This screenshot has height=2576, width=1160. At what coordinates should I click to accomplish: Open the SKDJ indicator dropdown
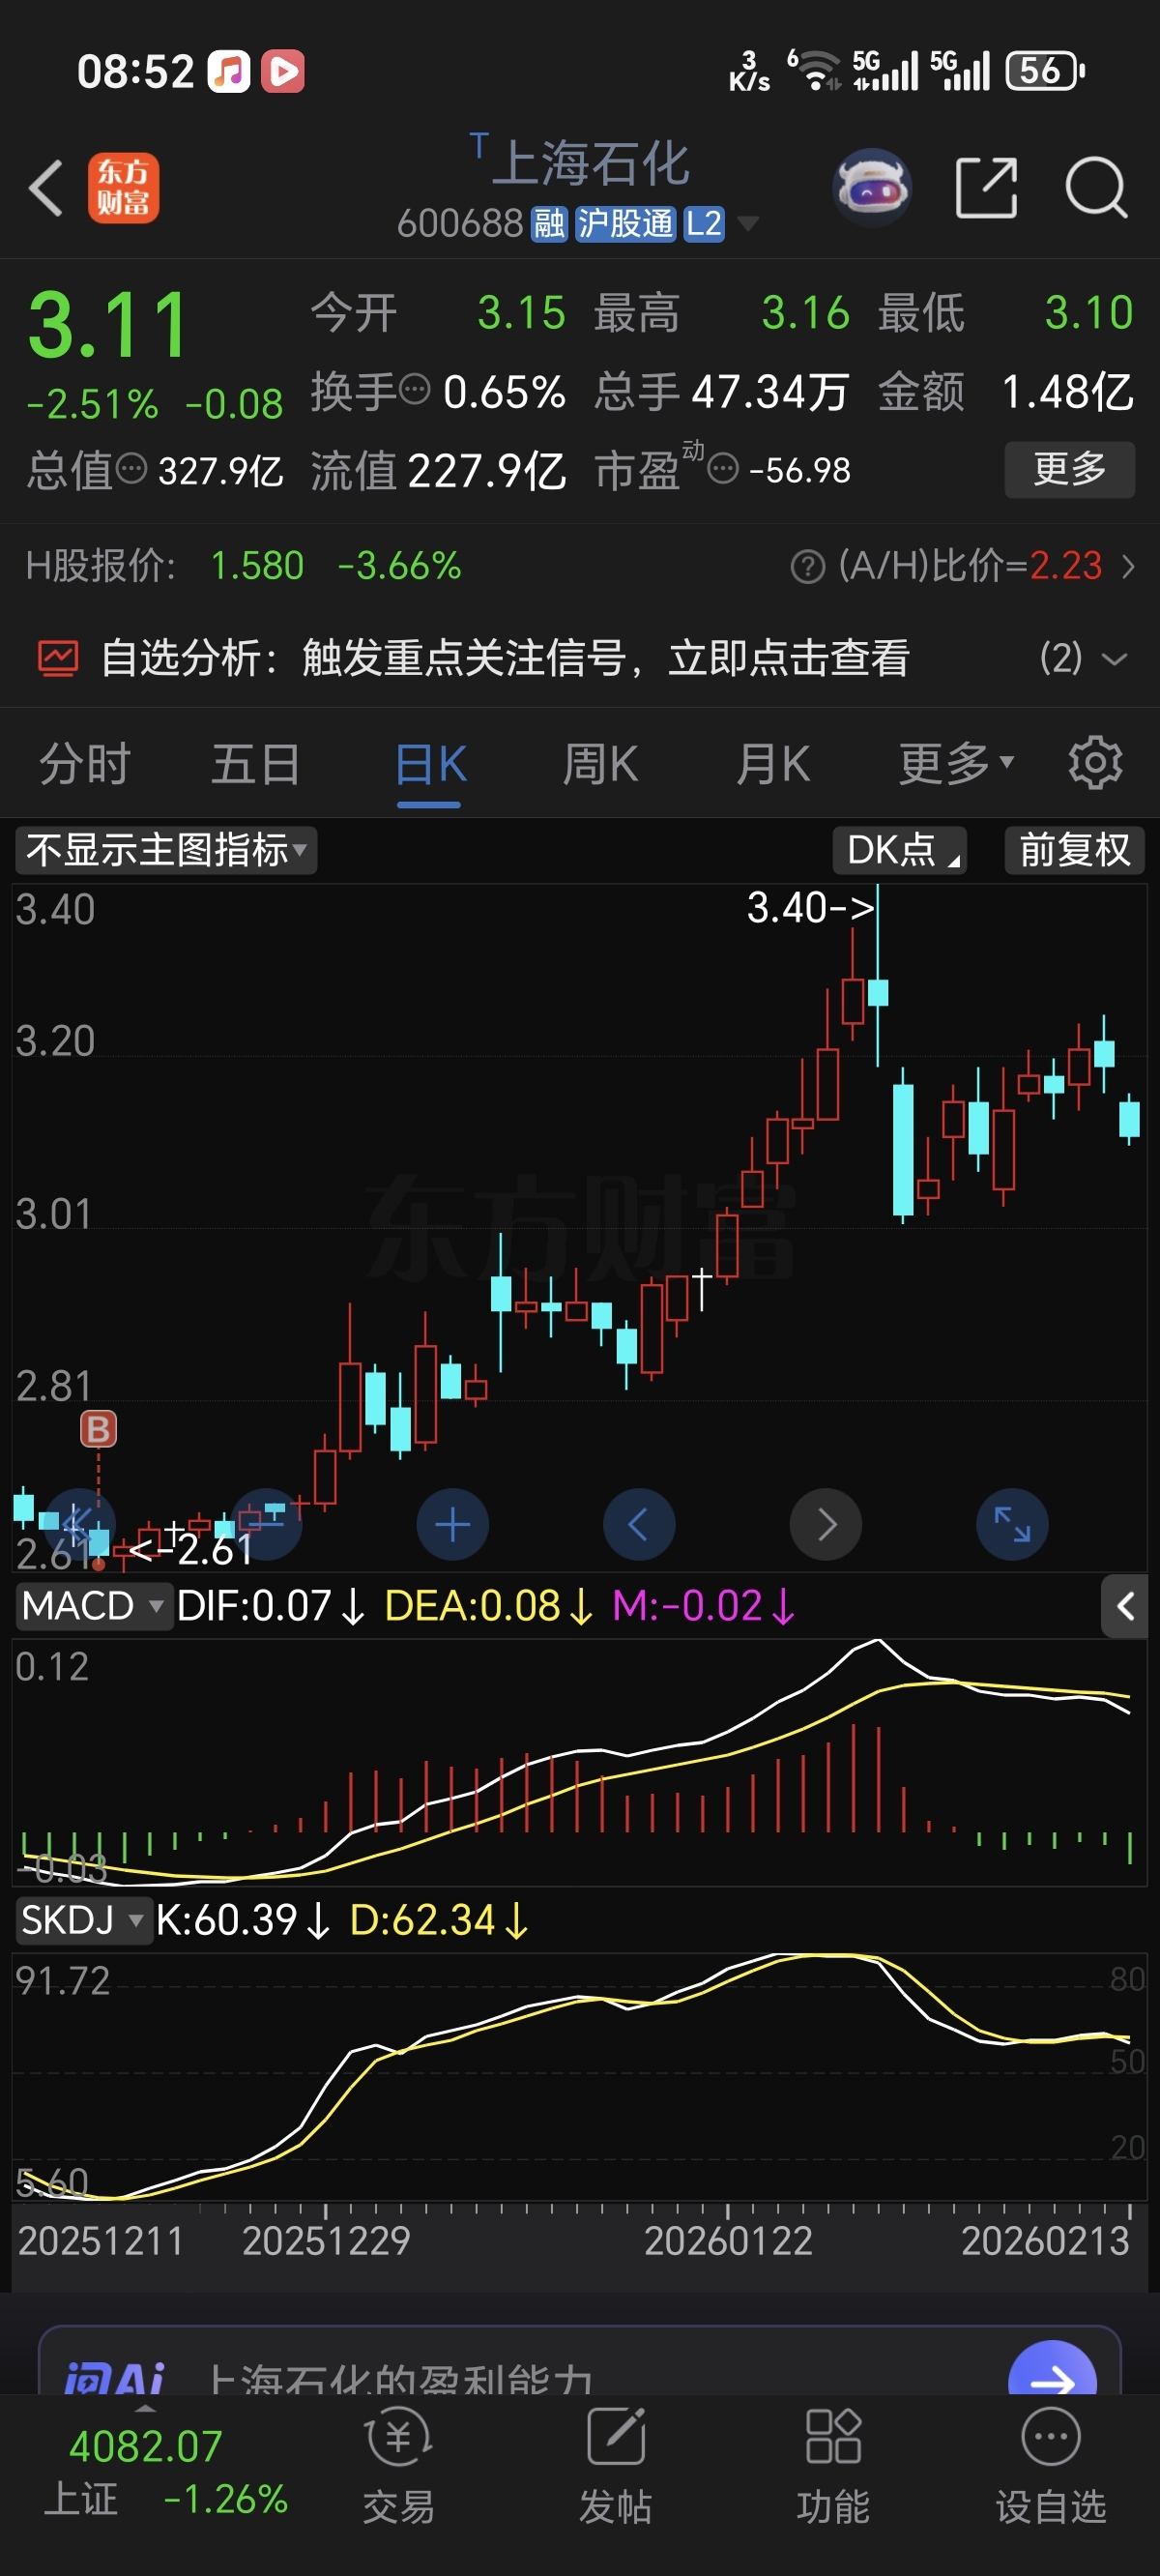(x=84, y=1920)
